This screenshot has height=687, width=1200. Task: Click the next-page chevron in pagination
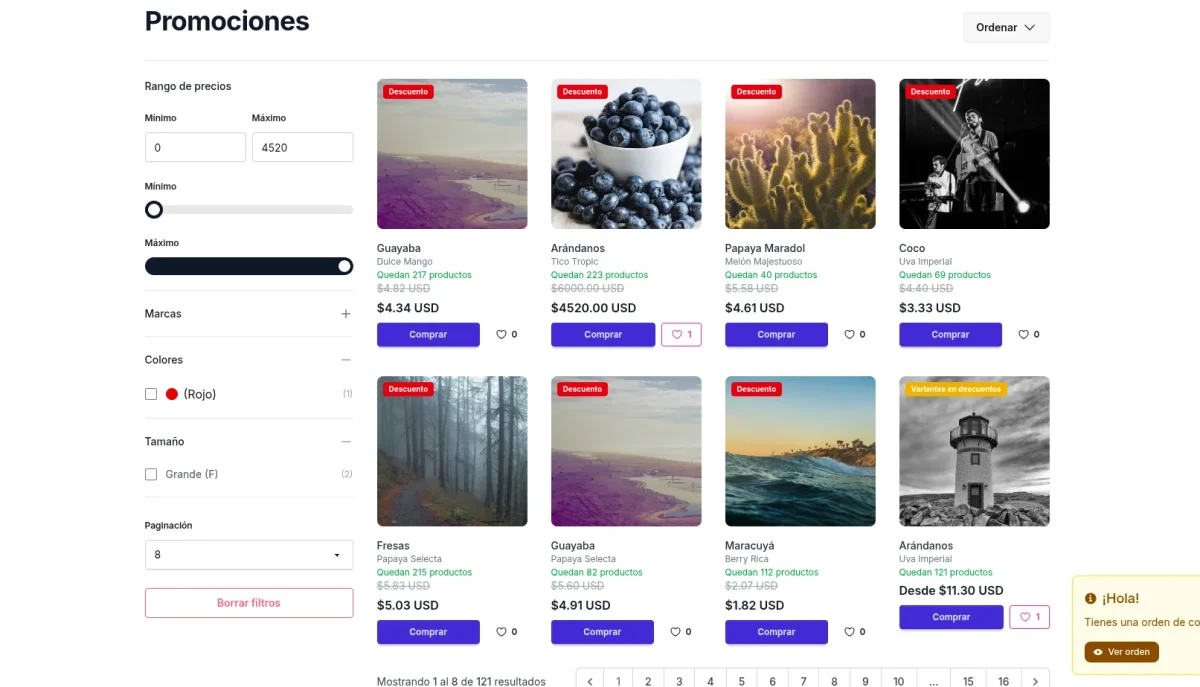(1035, 680)
